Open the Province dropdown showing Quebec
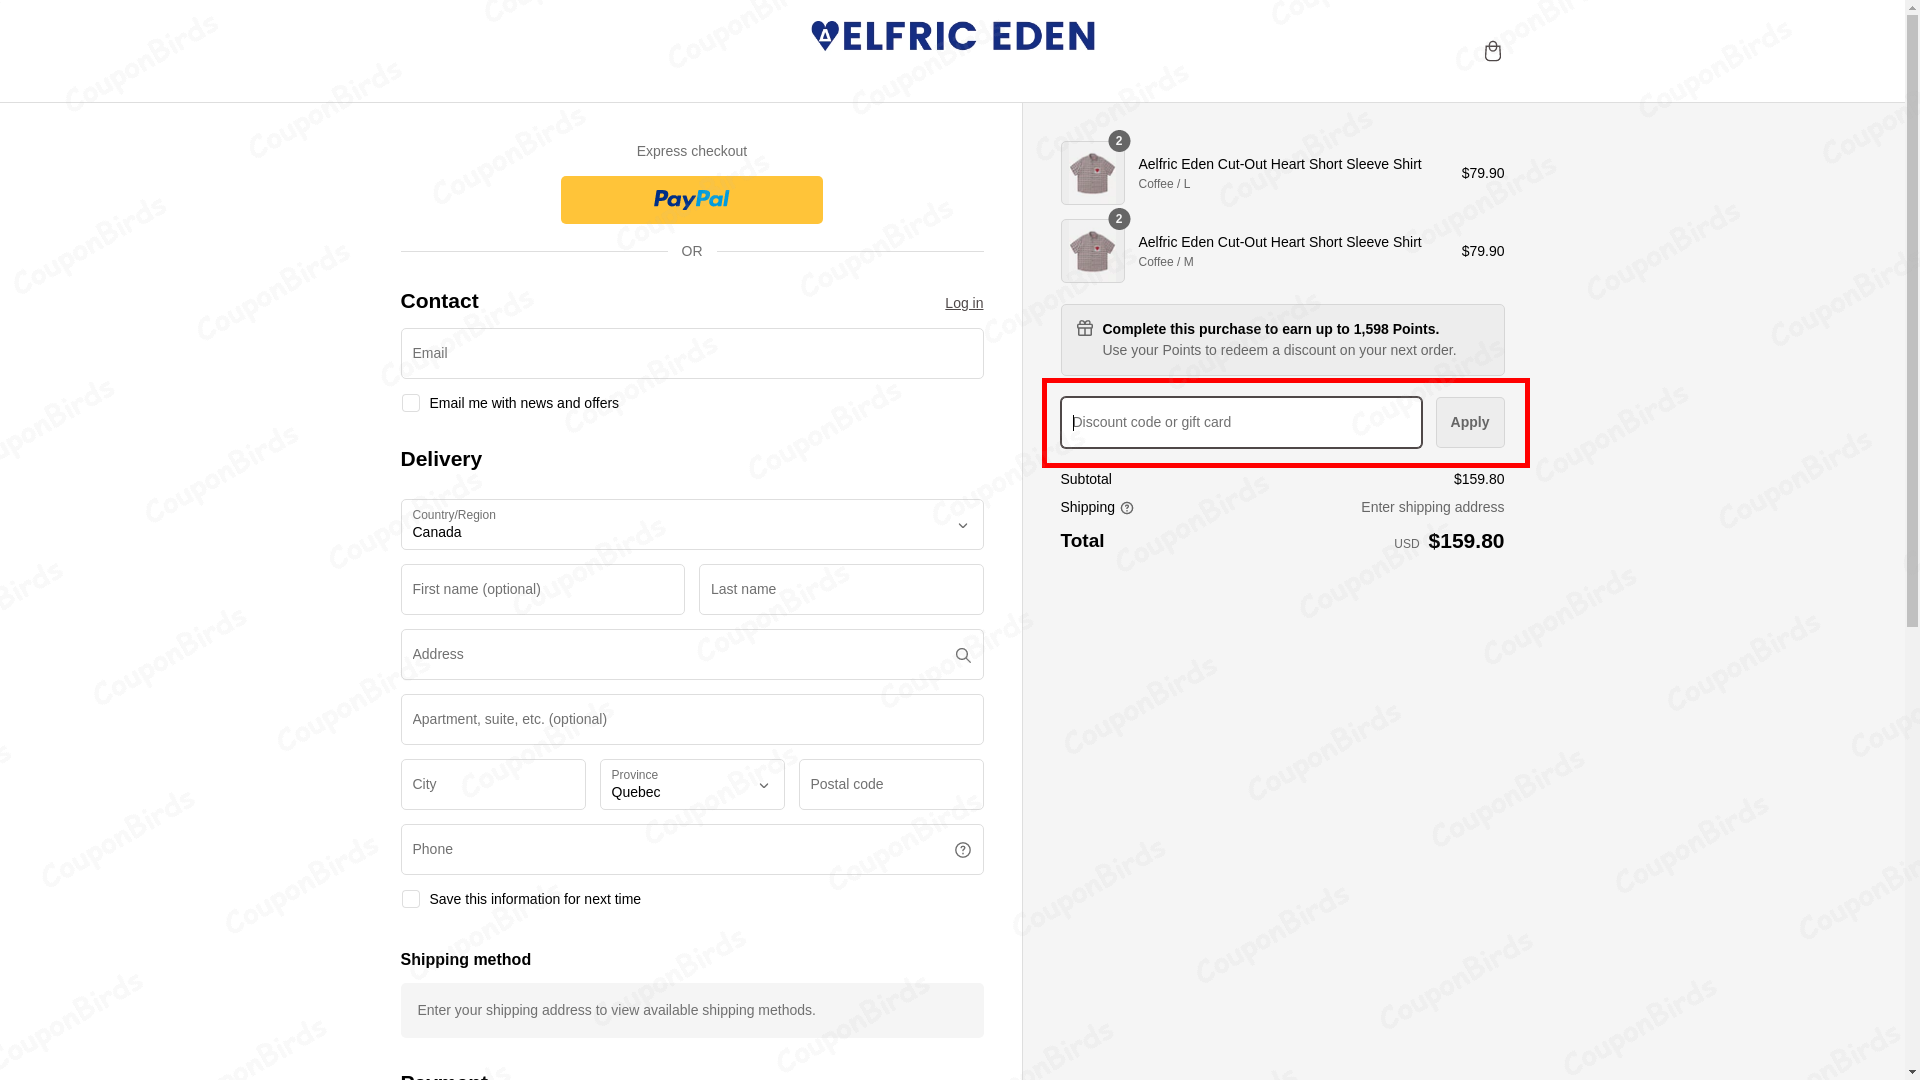The height and width of the screenshot is (1080, 1920). (x=691, y=784)
